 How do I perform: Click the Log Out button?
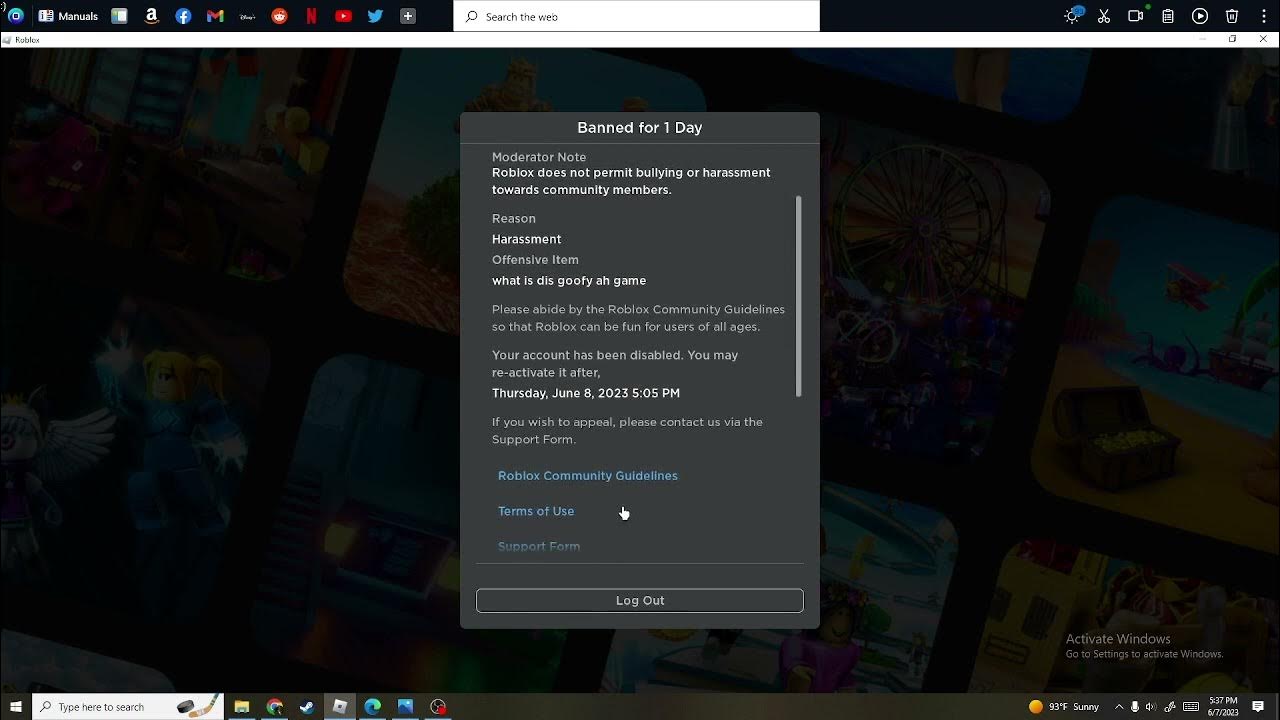640,600
